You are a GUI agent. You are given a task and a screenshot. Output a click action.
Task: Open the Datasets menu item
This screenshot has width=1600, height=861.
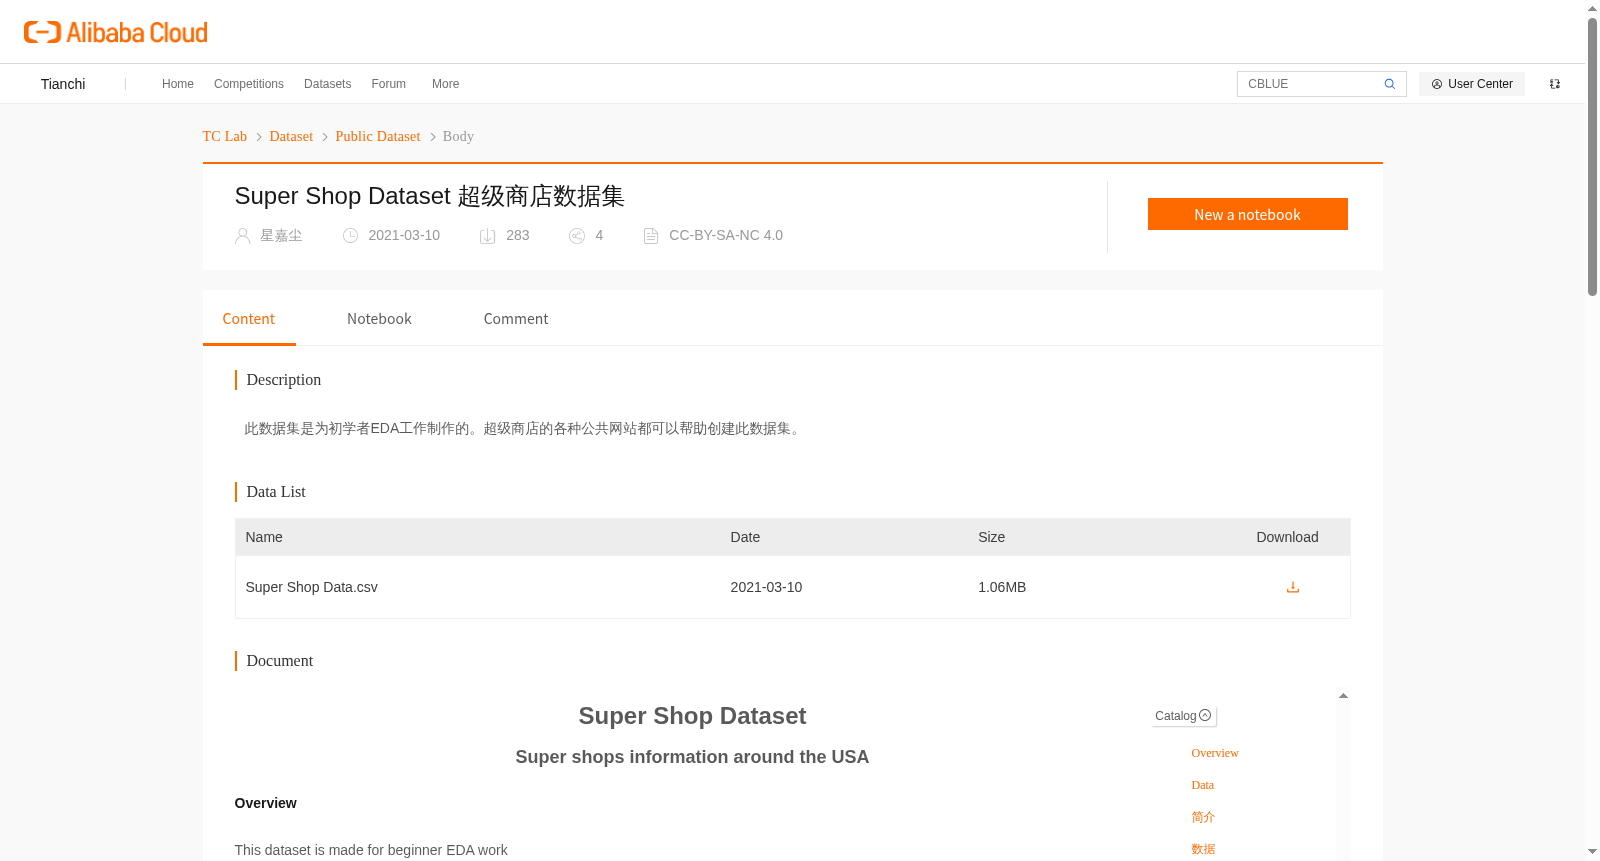point(327,84)
